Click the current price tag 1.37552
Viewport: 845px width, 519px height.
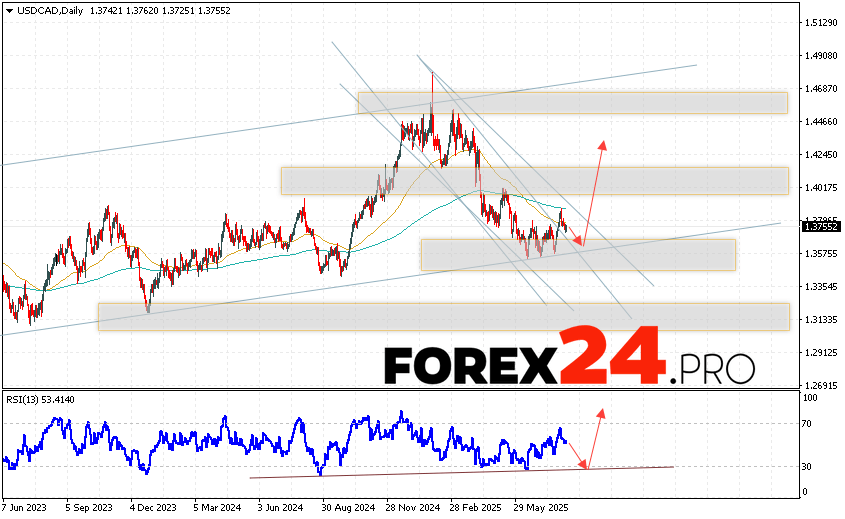pyautogui.click(x=819, y=227)
